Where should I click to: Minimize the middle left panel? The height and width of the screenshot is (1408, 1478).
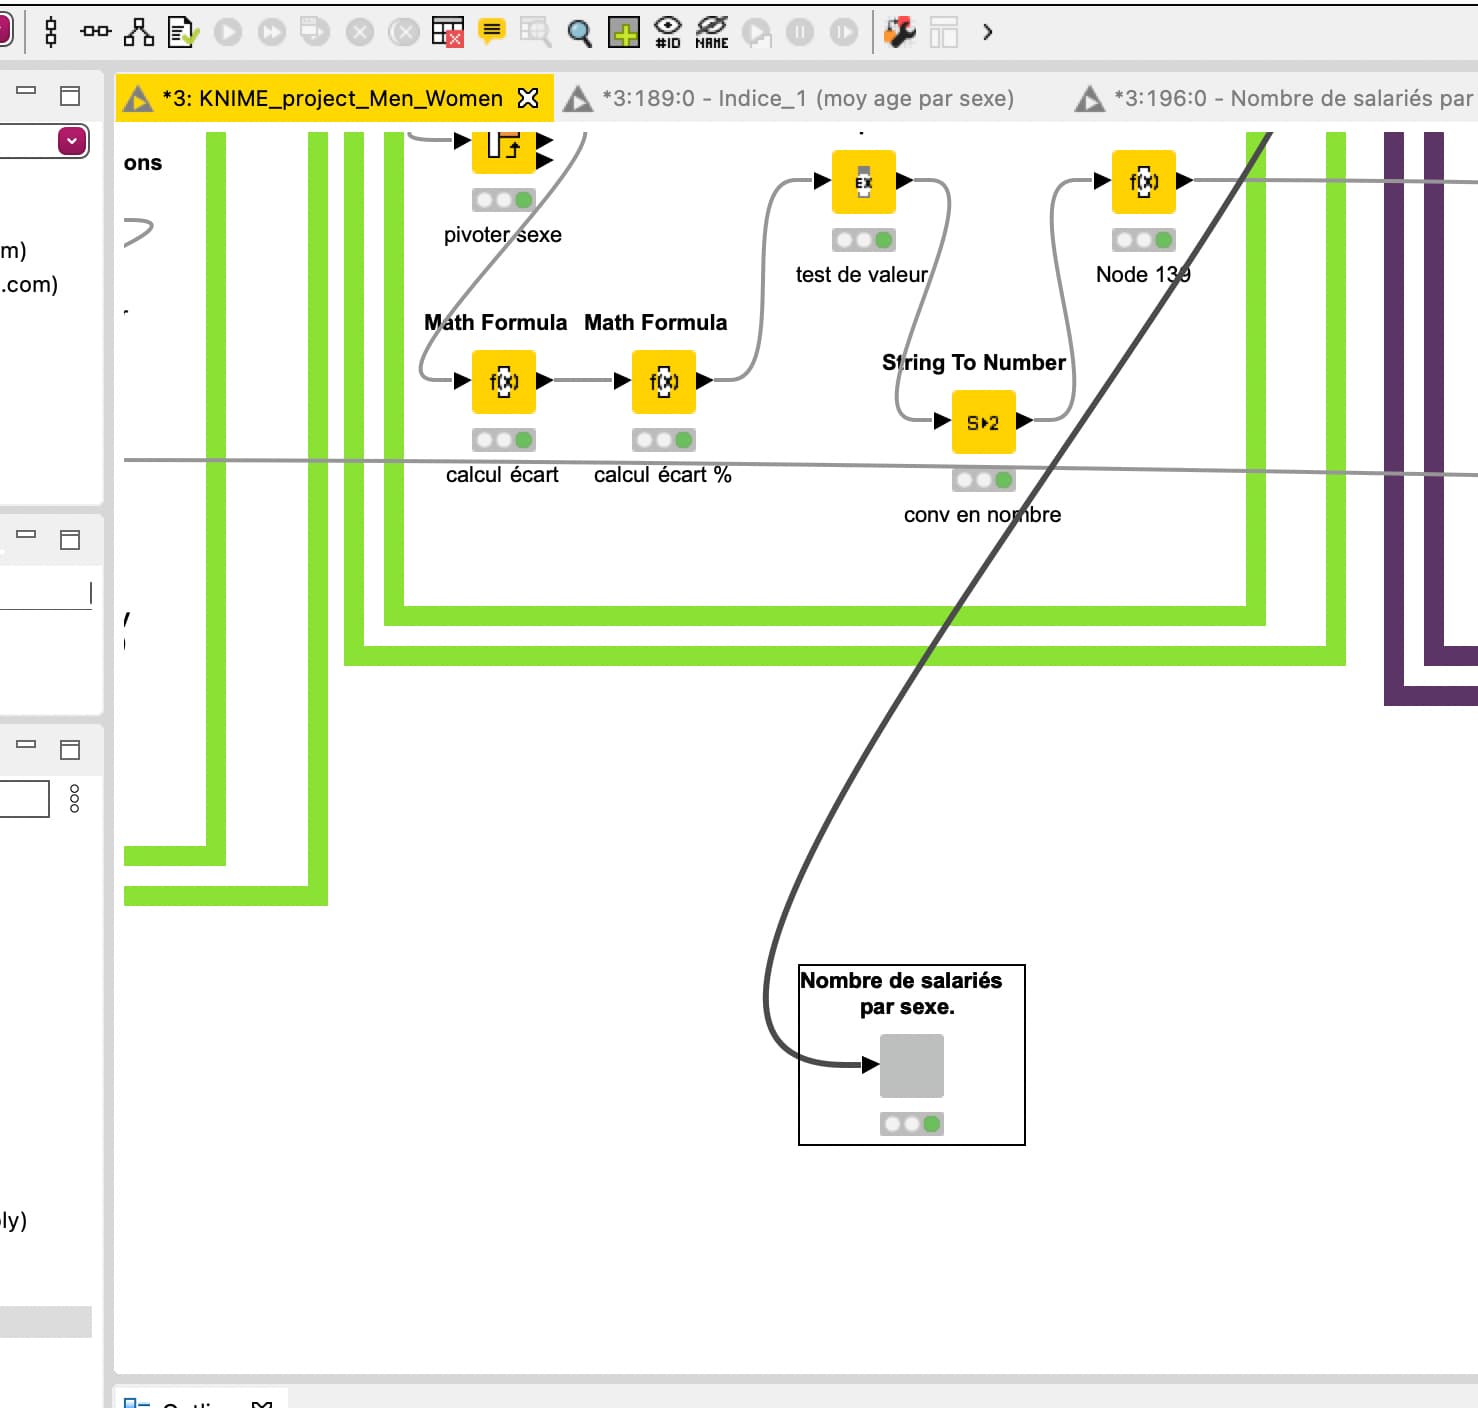click(x=26, y=535)
